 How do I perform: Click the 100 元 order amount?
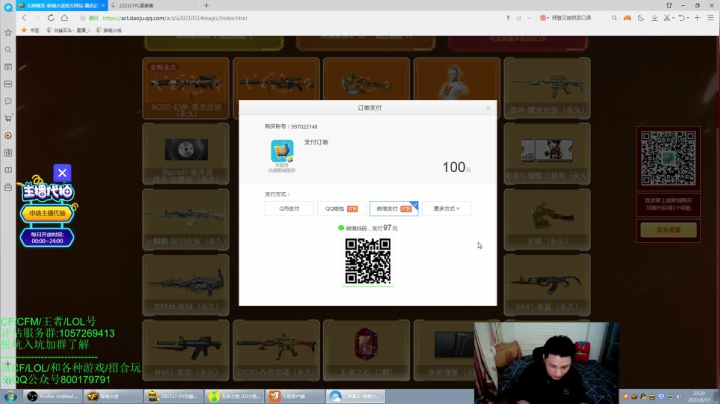pos(456,167)
